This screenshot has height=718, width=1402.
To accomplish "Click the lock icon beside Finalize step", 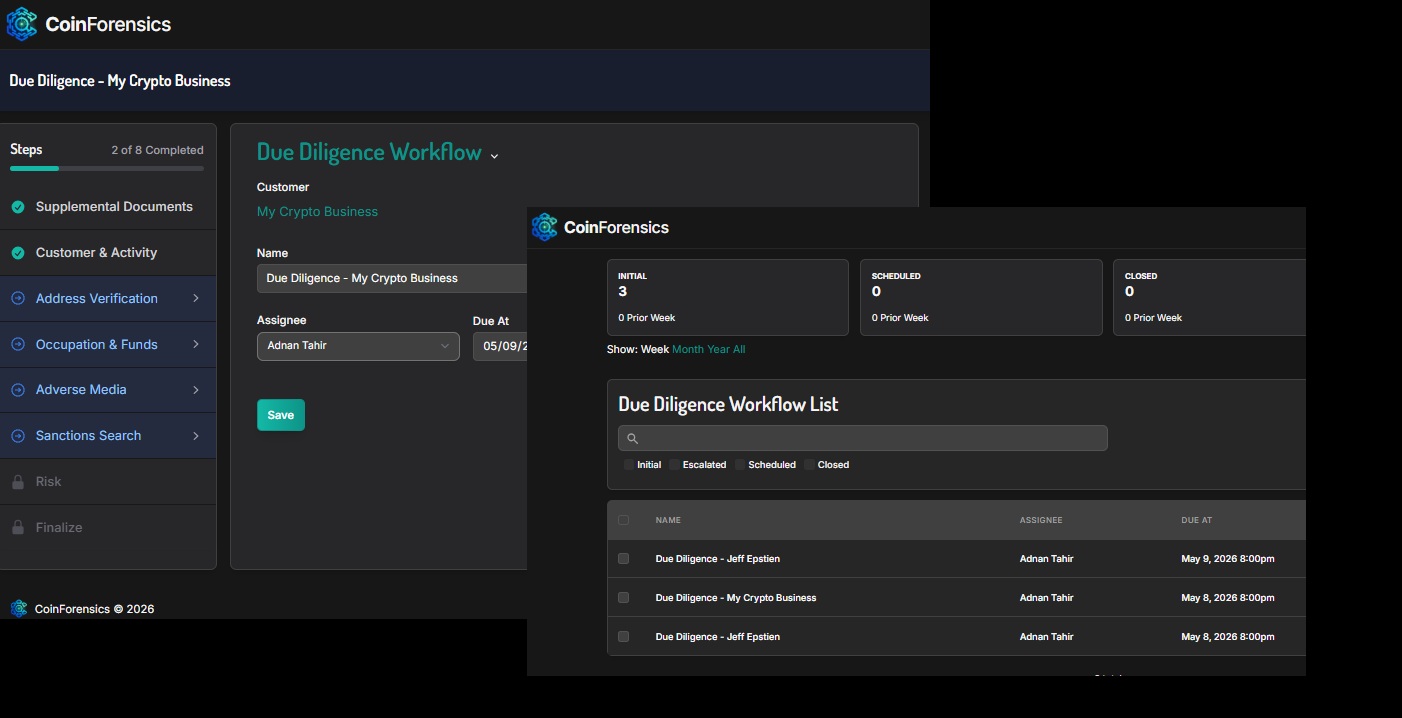I will (x=18, y=528).
